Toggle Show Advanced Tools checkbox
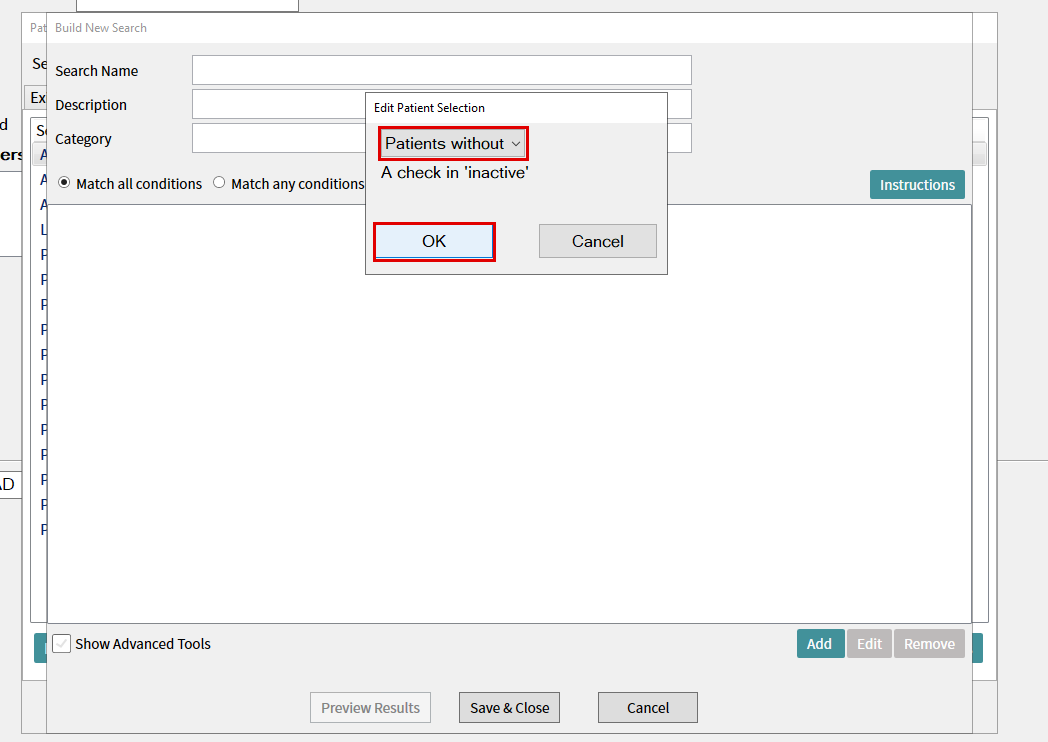 [61, 644]
